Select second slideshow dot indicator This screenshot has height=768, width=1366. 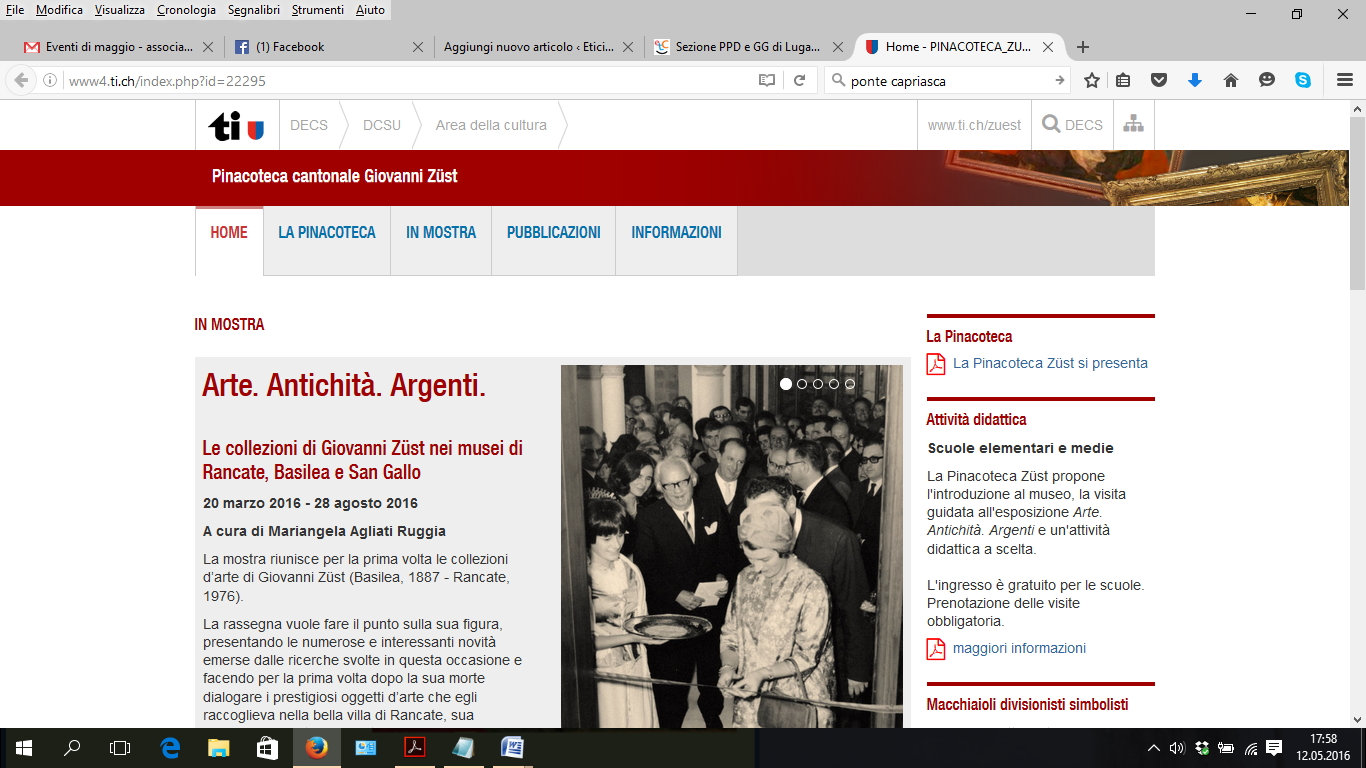pos(802,384)
